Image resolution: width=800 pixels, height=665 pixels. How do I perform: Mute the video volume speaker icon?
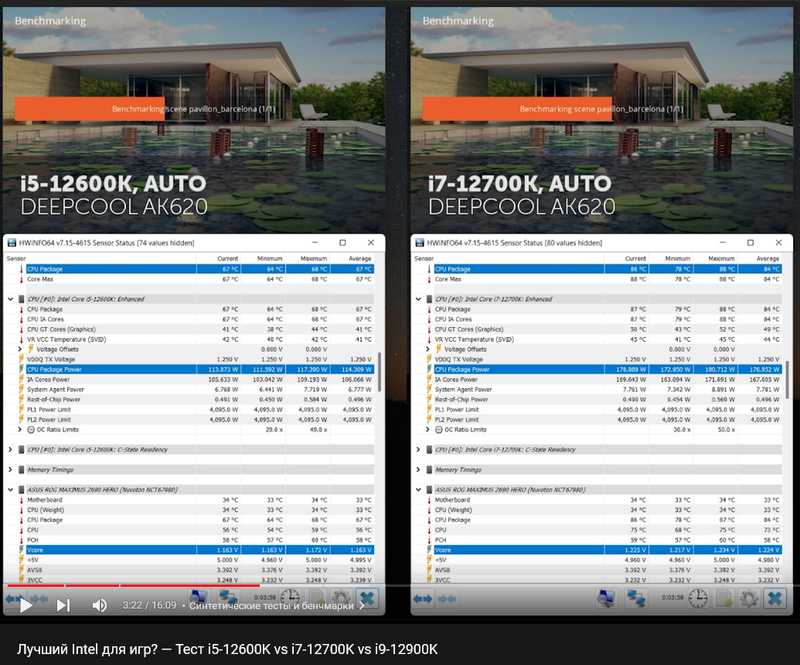pyautogui.click(x=99, y=605)
